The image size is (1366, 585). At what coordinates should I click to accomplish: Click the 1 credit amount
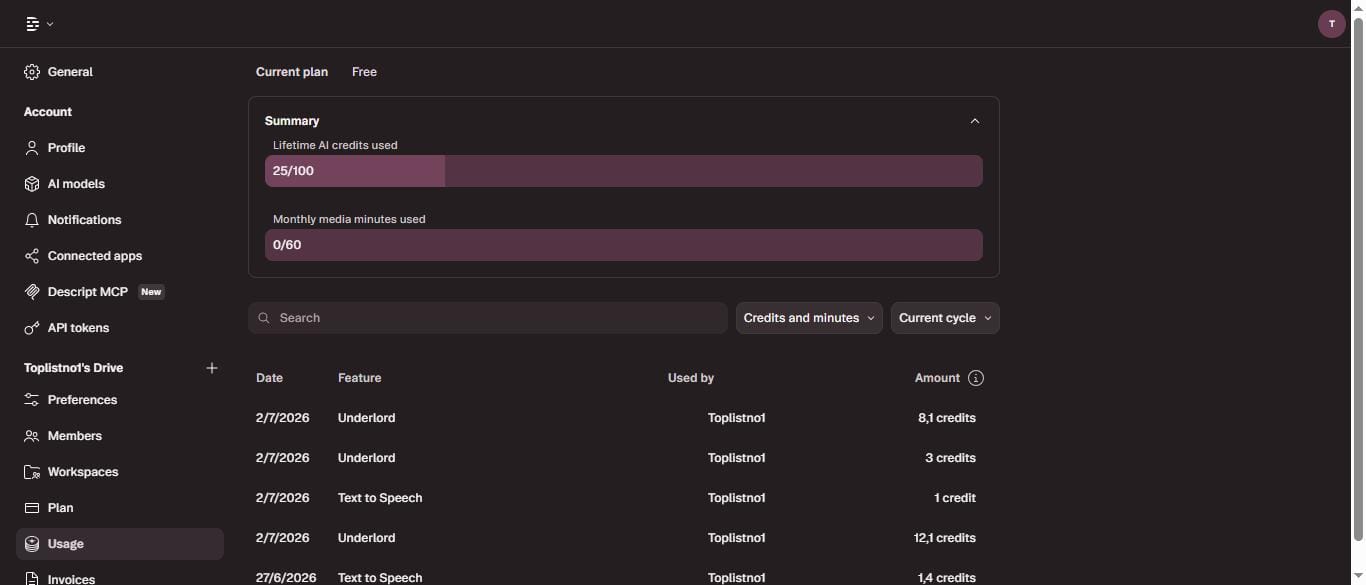pos(955,498)
